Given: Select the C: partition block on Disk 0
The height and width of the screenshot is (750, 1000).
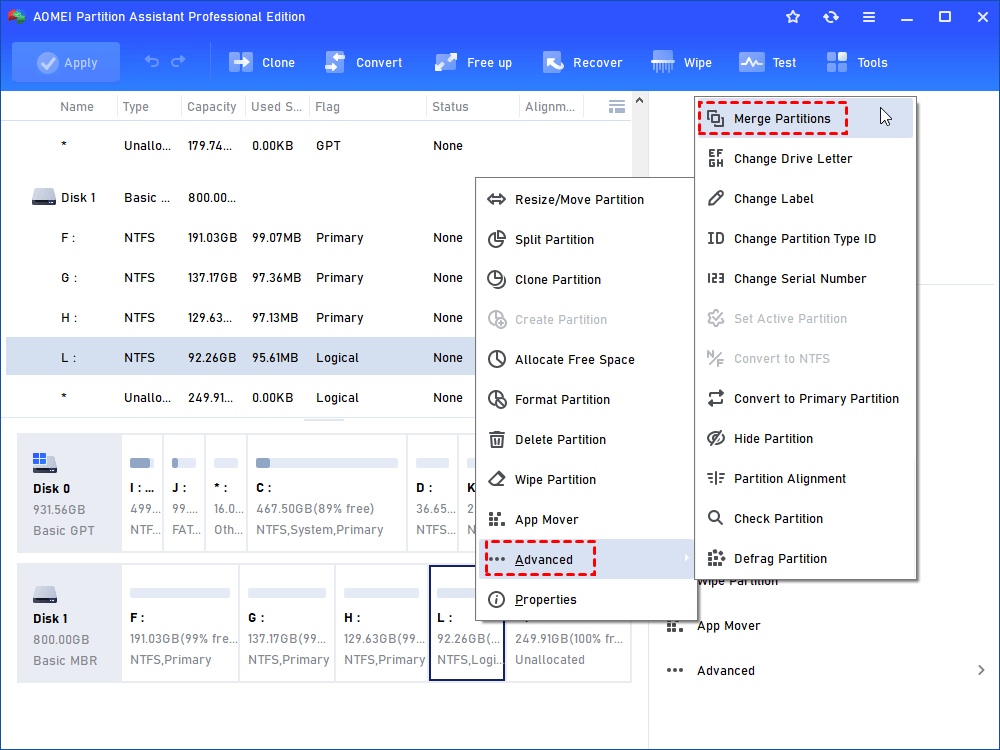Looking at the screenshot, I should [327, 494].
